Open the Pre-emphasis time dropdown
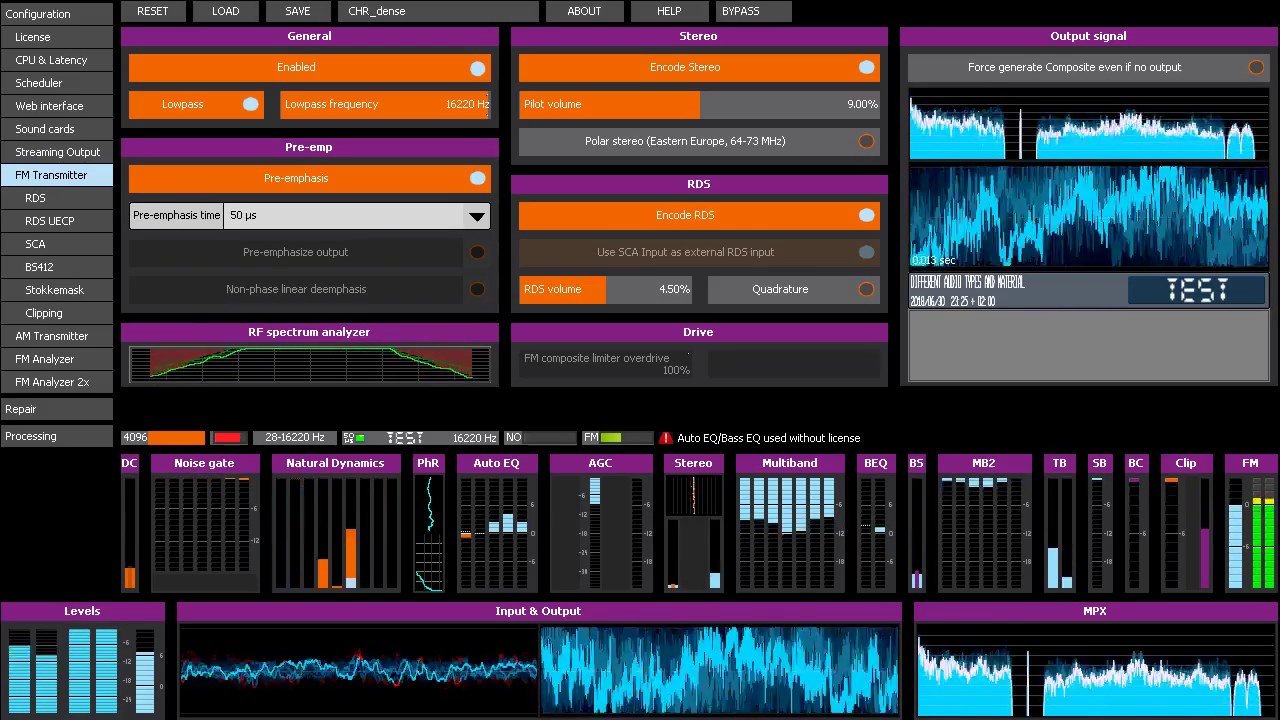Viewport: 1280px width, 720px height. point(476,216)
